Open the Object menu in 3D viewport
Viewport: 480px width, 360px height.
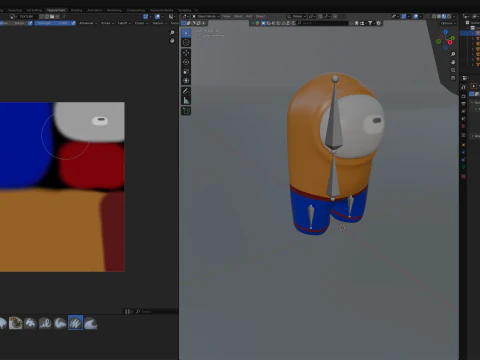click(x=260, y=16)
